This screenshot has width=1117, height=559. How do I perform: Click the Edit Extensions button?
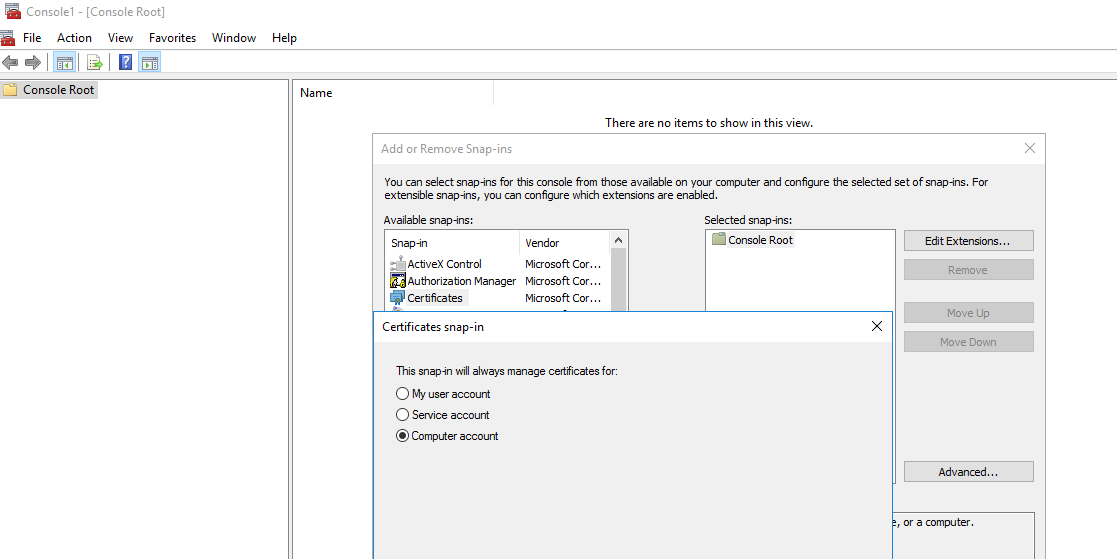click(x=968, y=241)
